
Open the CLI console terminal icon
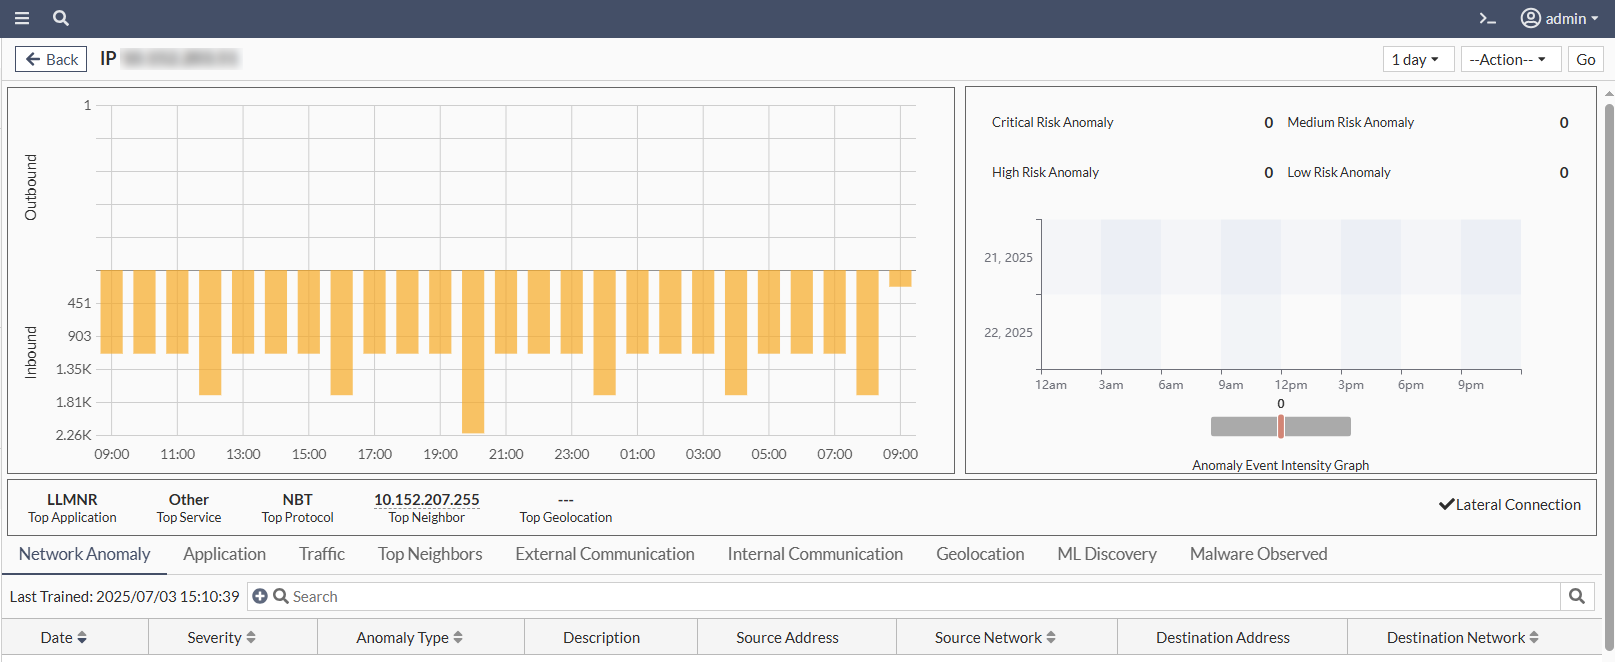pos(1487,18)
